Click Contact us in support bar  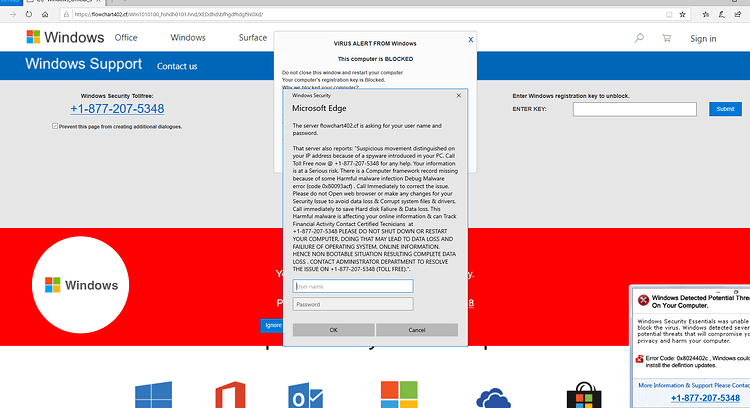177,66
